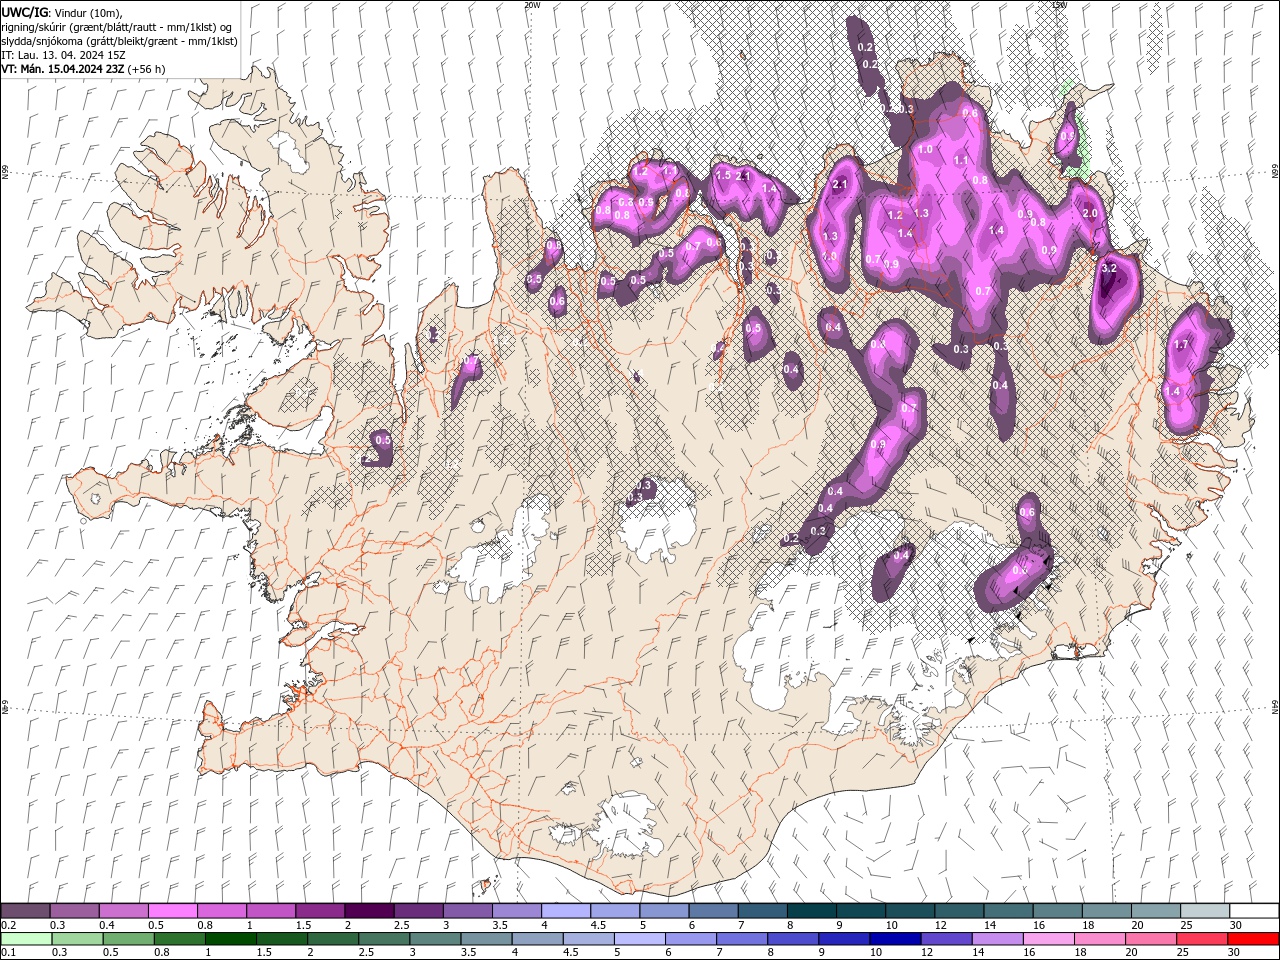Select the pale green 0.1 legend swatch

tap(25, 939)
